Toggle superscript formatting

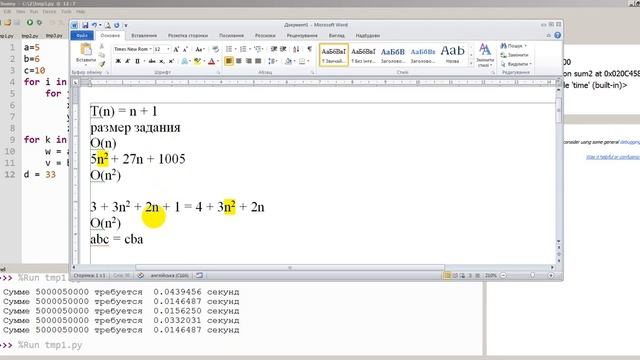pos(171,61)
